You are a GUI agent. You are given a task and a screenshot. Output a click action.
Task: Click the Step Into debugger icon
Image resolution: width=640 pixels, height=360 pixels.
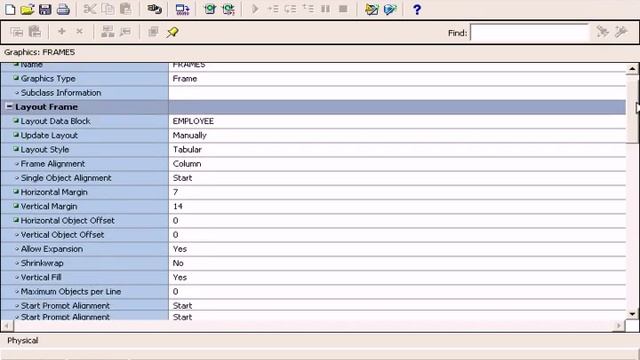273,9
